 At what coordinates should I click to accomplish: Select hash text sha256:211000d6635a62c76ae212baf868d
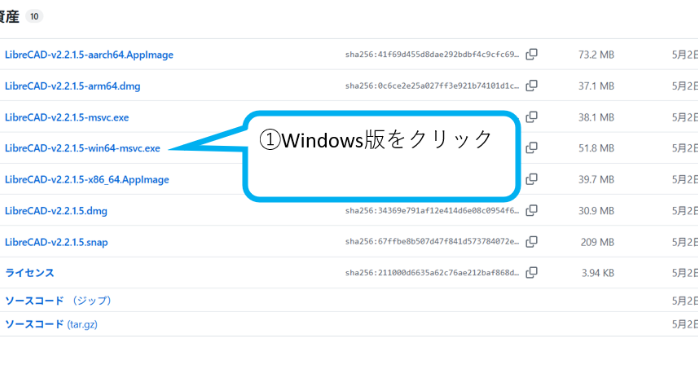[432, 273]
